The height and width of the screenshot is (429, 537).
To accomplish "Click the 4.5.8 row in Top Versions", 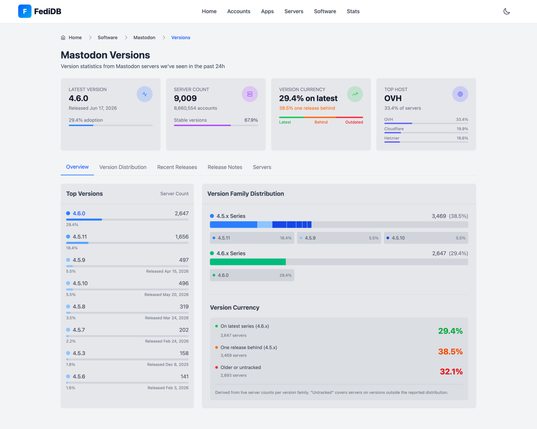I will 127,312.
